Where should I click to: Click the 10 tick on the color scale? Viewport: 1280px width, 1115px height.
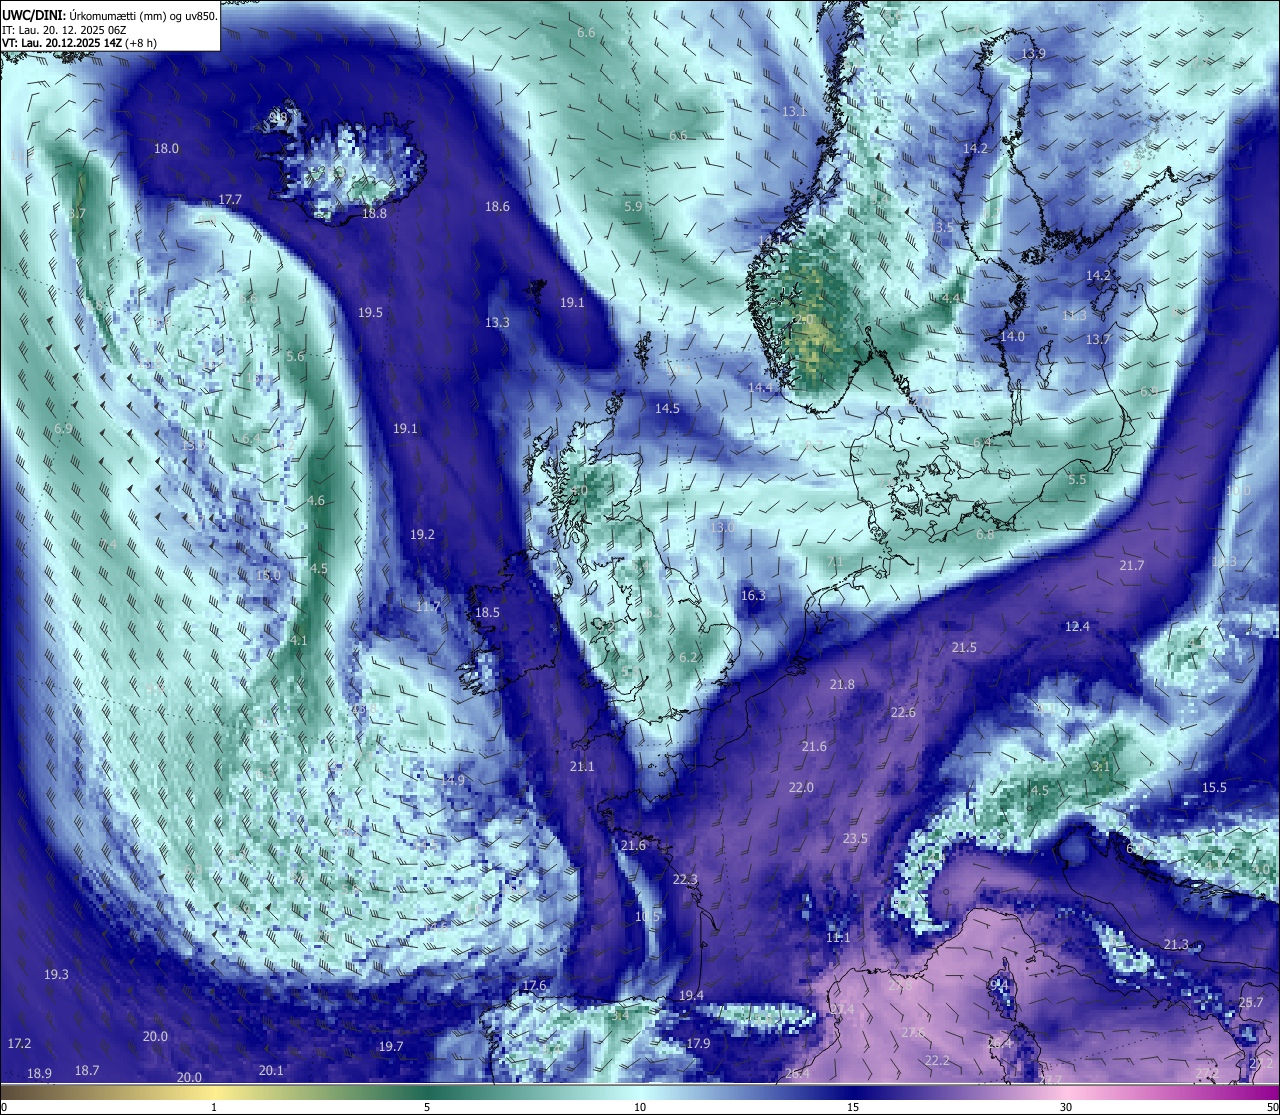[x=640, y=1107]
